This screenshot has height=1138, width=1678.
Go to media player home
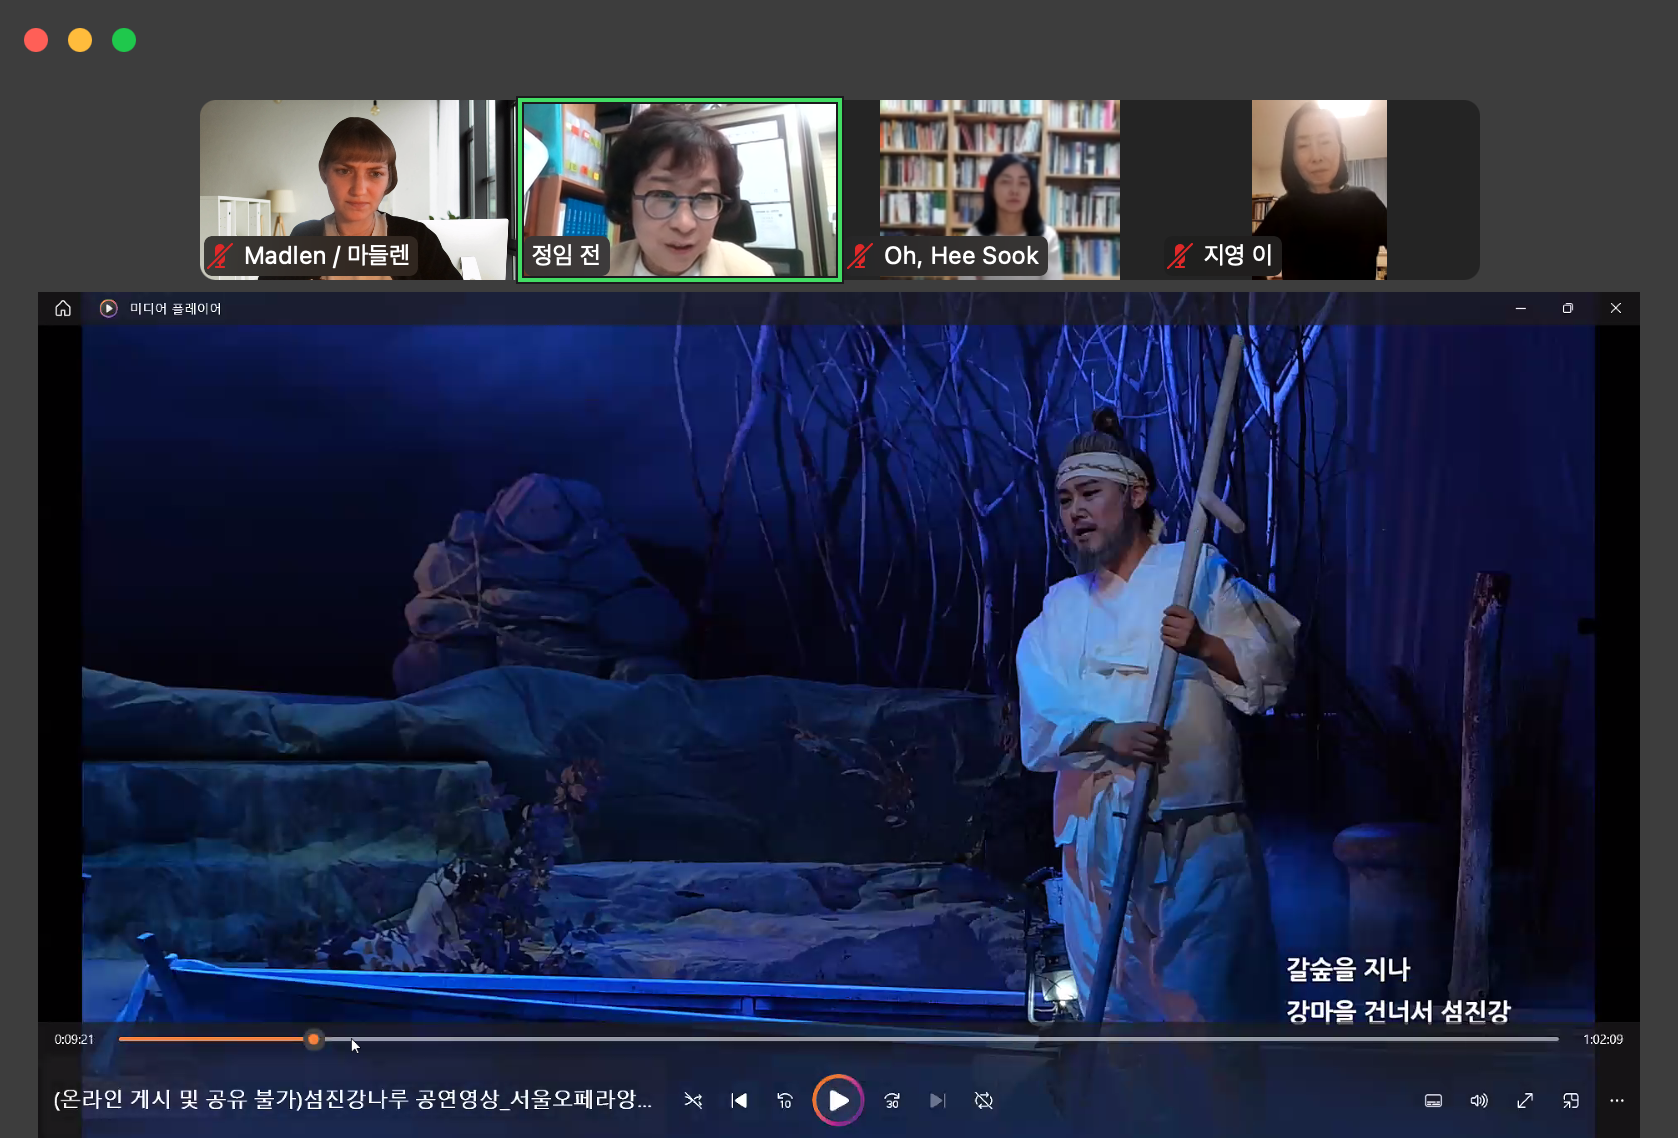(63, 308)
